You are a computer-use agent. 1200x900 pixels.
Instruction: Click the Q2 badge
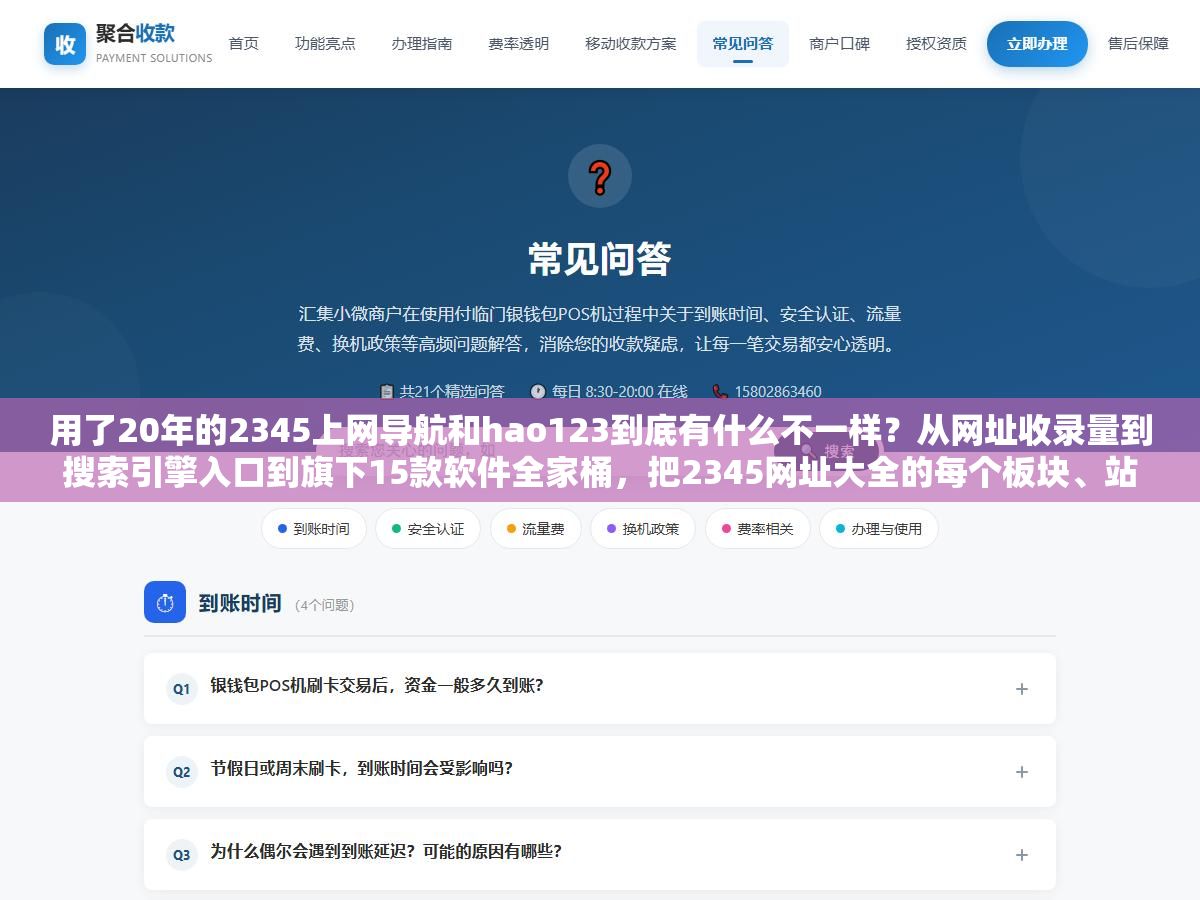click(x=182, y=771)
